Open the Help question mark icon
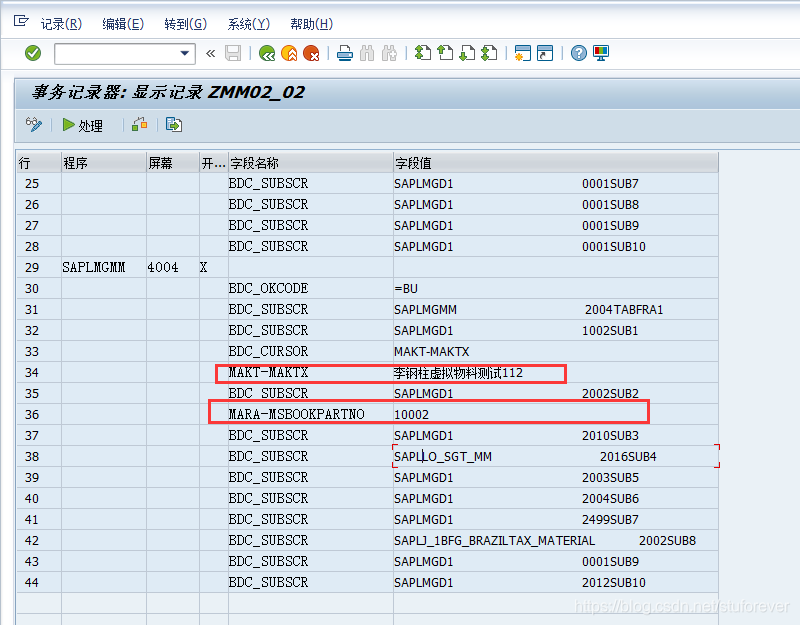800x625 pixels. click(x=579, y=53)
